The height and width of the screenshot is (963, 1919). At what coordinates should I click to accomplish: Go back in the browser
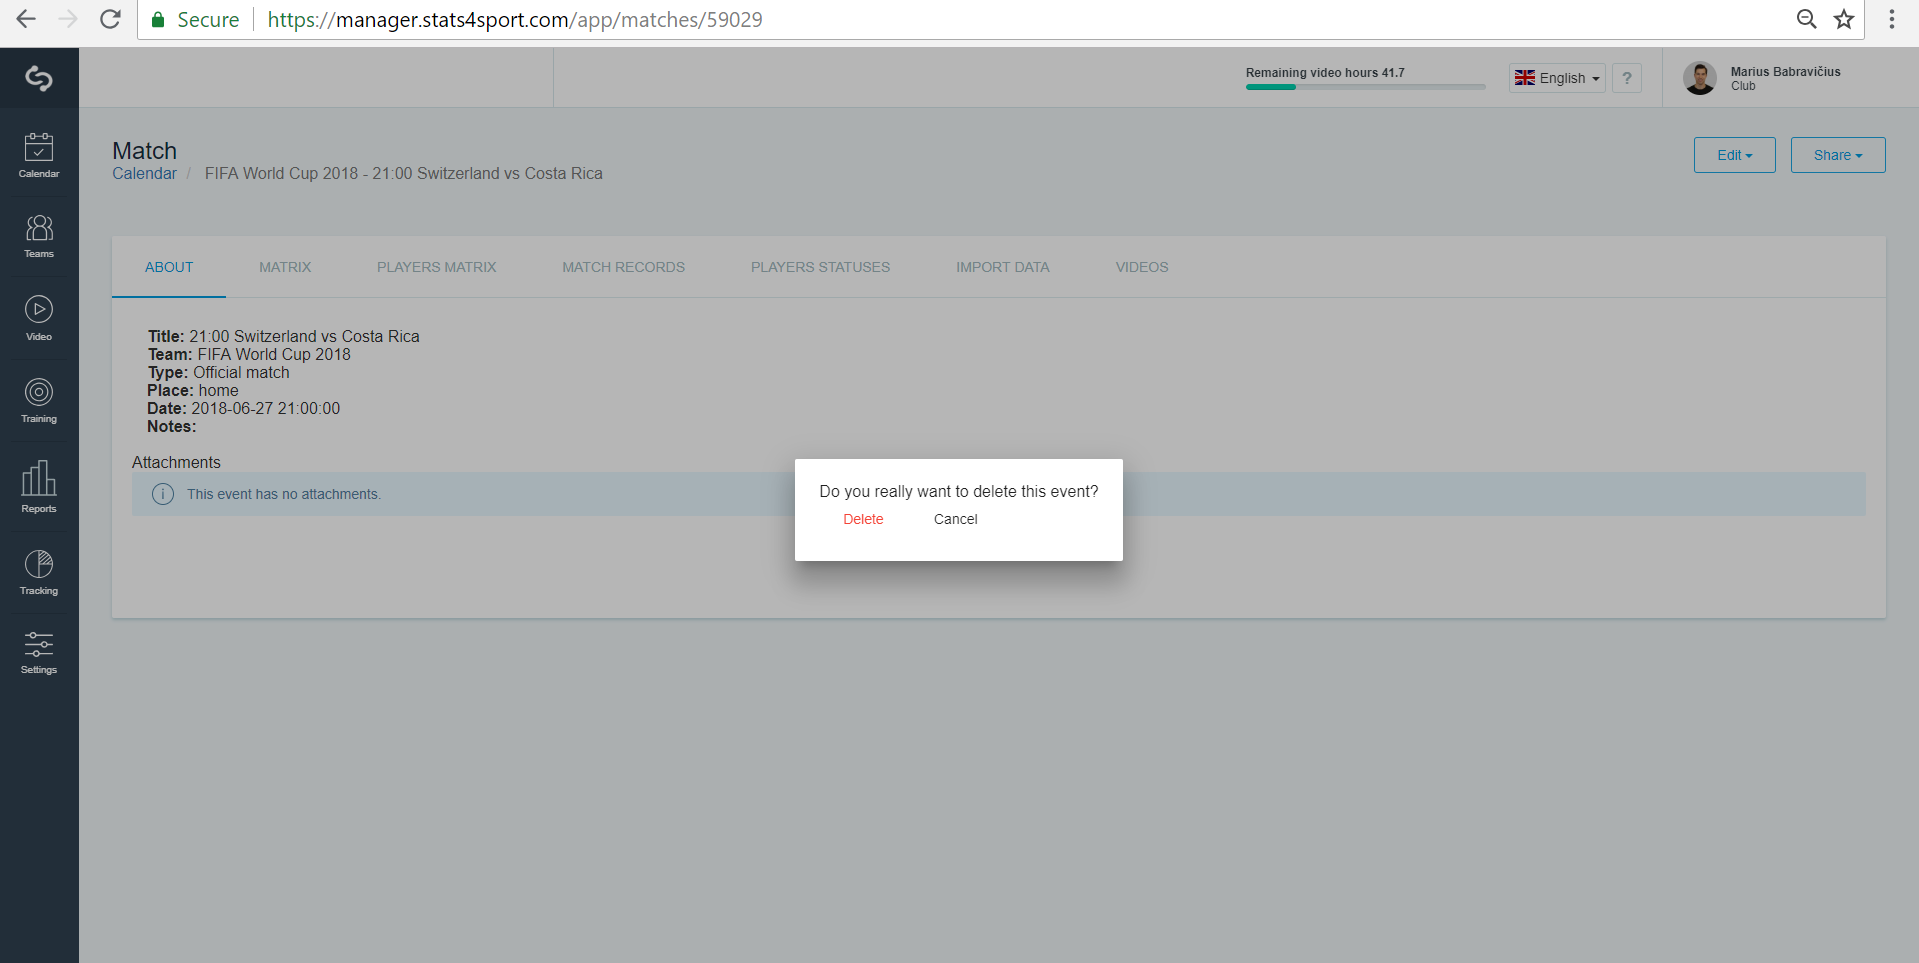click(x=26, y=19)
